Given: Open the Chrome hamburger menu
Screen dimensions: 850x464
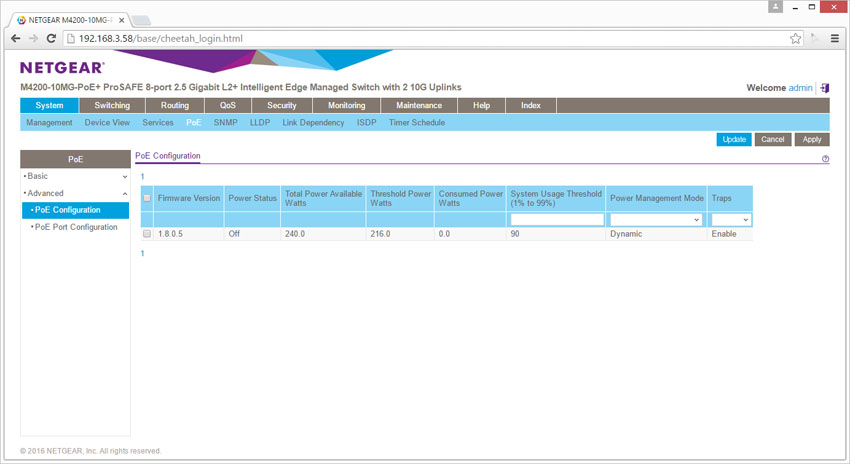Looking at the screenshot, I should point(835,38).
